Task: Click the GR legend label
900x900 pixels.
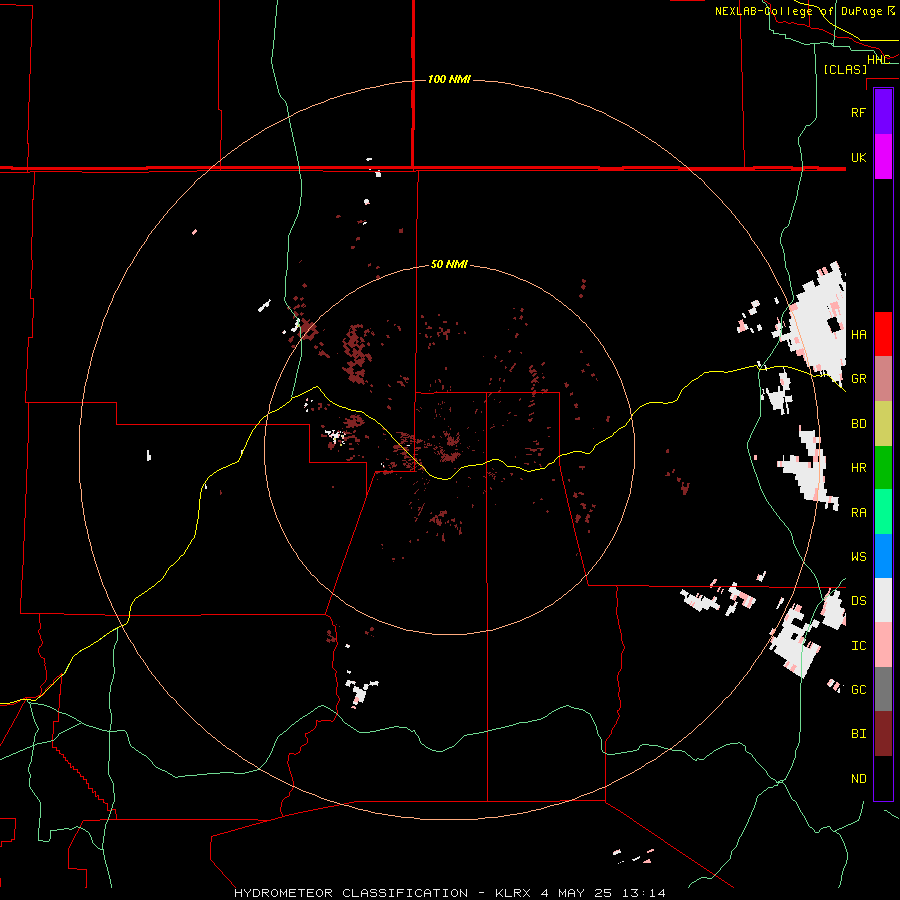Action: point(858,379)
